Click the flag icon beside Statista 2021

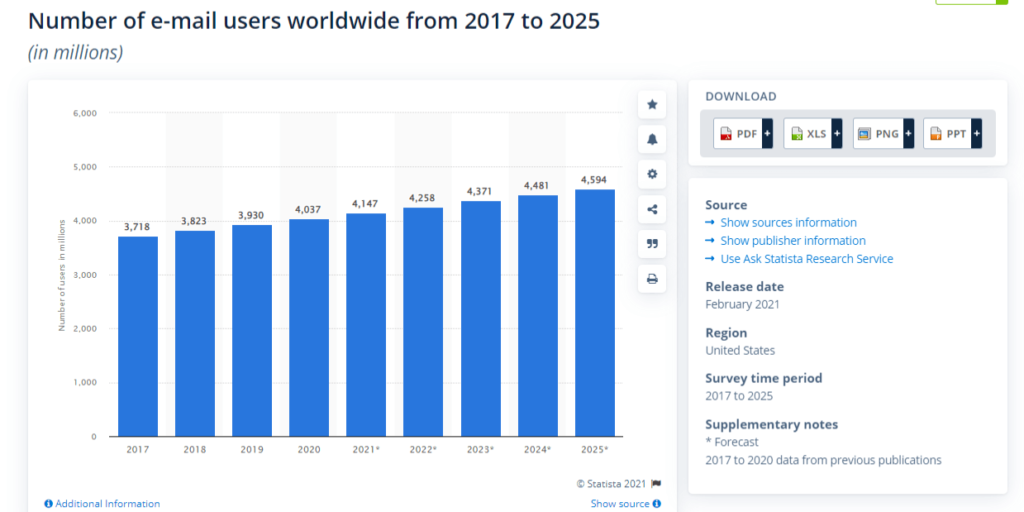pyautogui.click(x=656, y=484)
